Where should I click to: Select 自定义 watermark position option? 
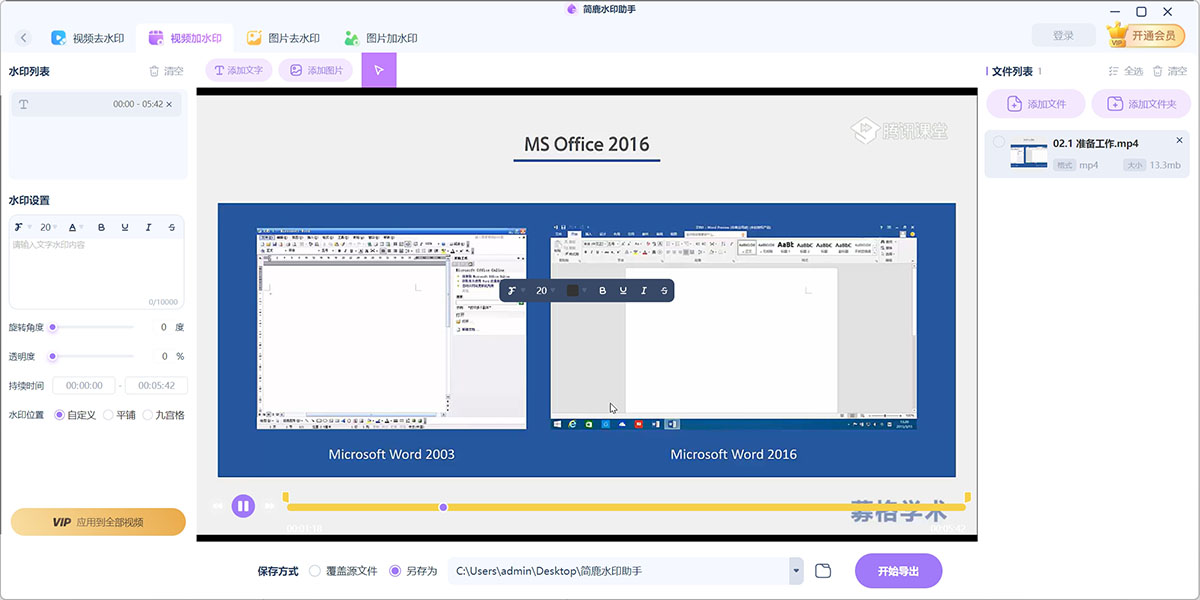[75, 414]
